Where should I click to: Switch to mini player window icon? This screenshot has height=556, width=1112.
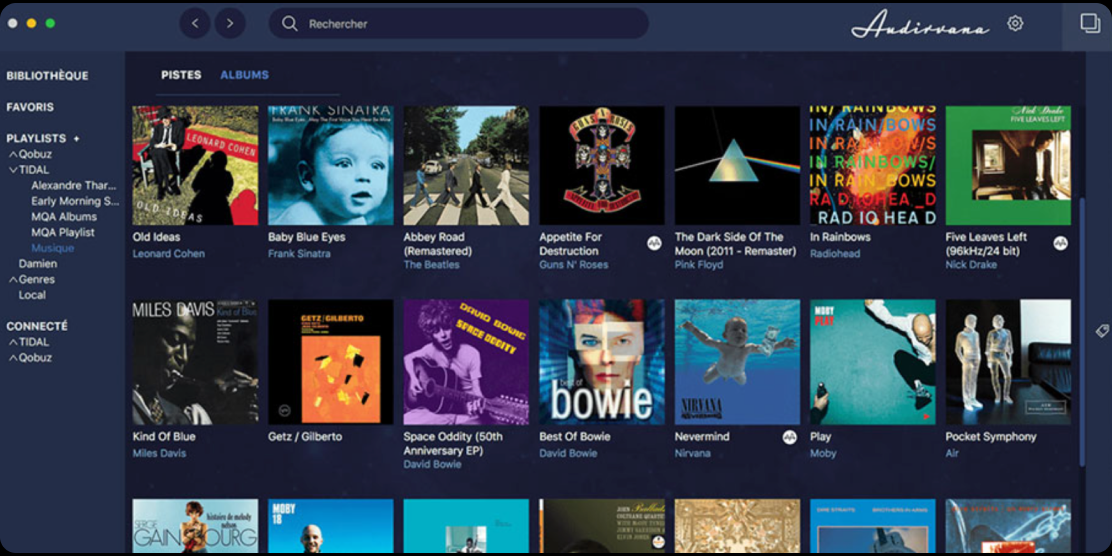(x=1090, y=23)
